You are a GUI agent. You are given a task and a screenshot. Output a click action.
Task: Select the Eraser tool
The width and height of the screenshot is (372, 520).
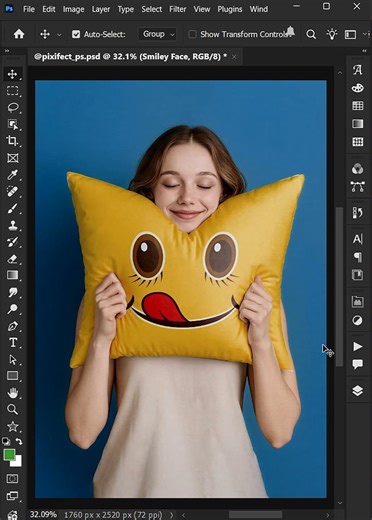pos(13,259)
